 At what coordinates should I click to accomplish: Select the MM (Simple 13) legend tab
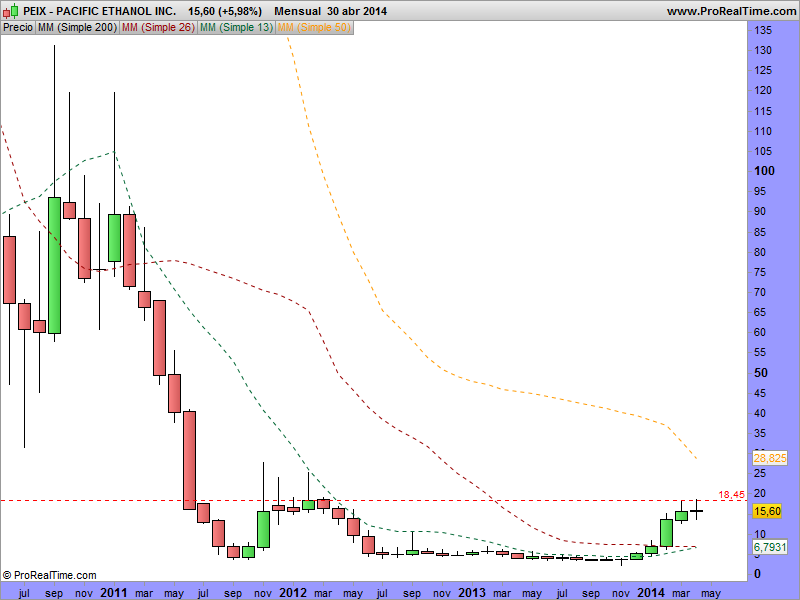coord(236,28)
